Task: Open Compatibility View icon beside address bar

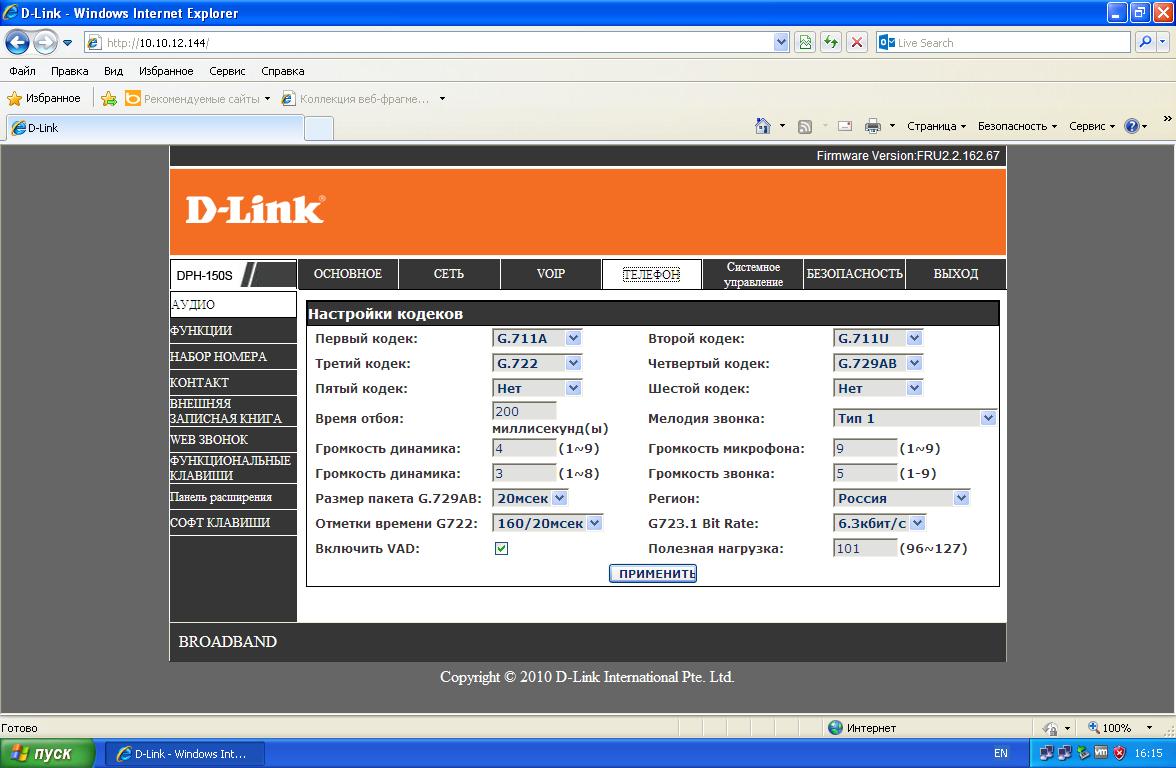Action: [x=804, y=43]
